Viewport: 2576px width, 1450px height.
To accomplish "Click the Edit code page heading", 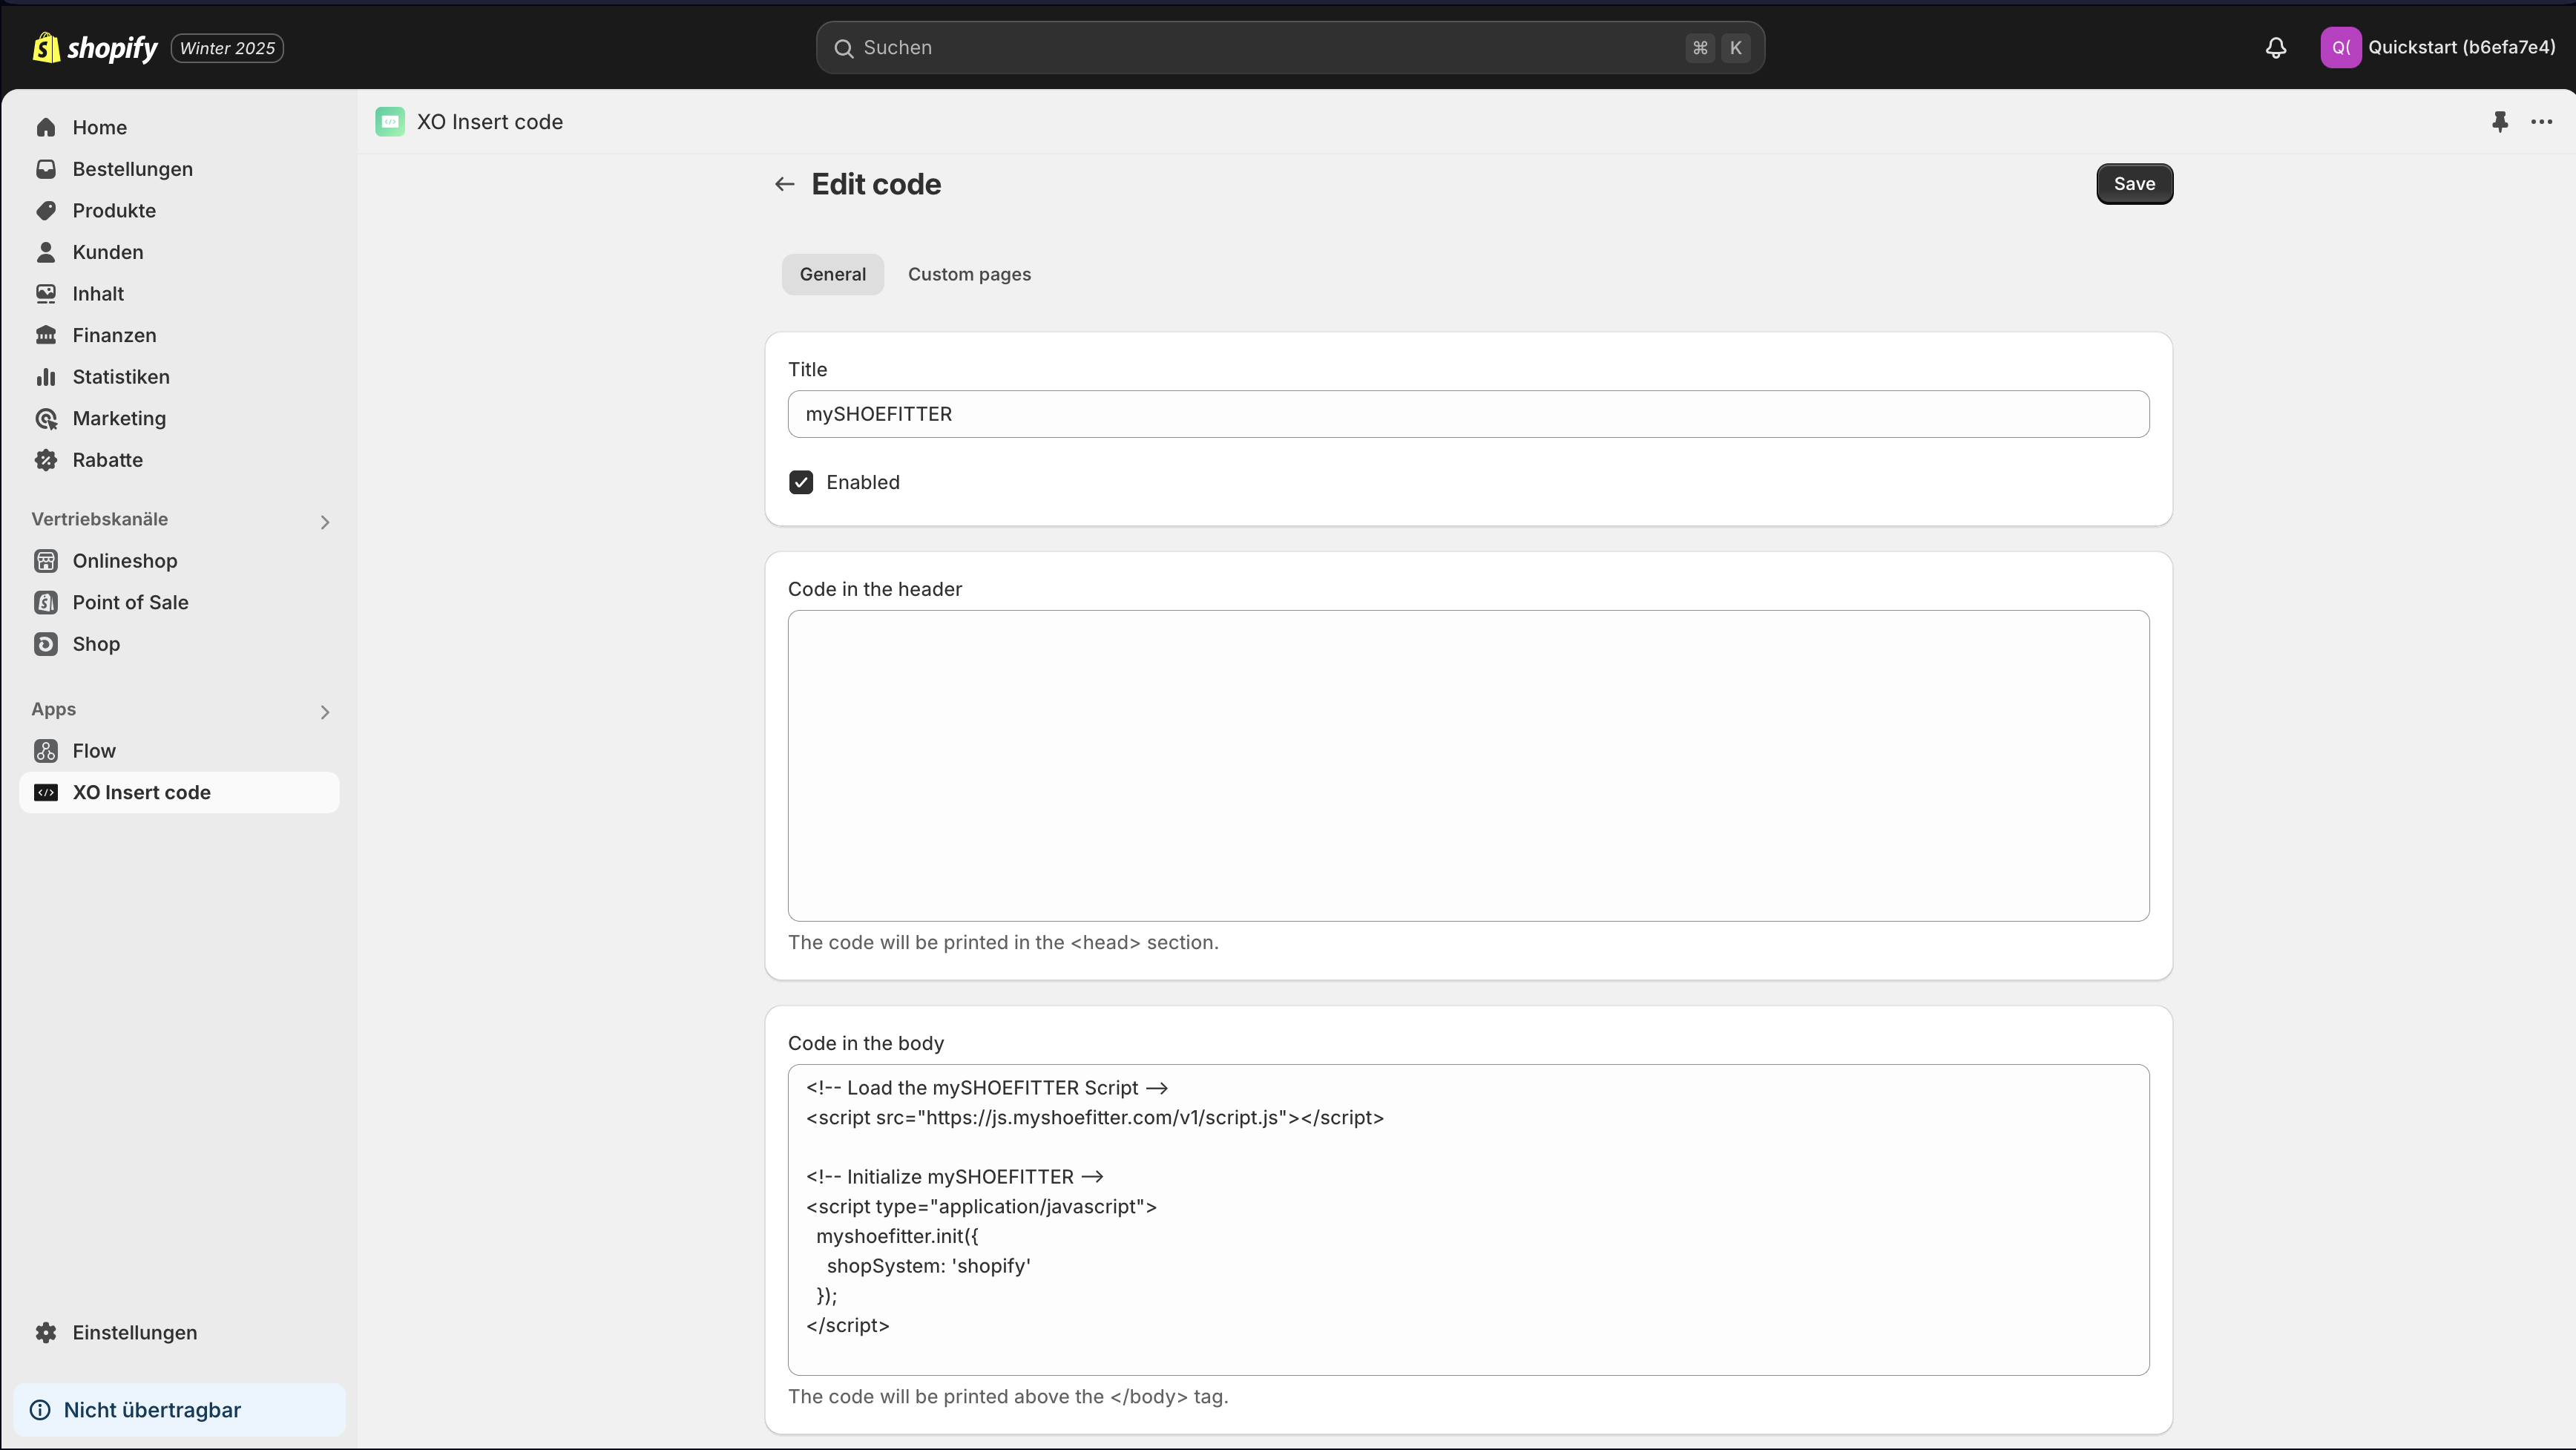I will point(876,184).
